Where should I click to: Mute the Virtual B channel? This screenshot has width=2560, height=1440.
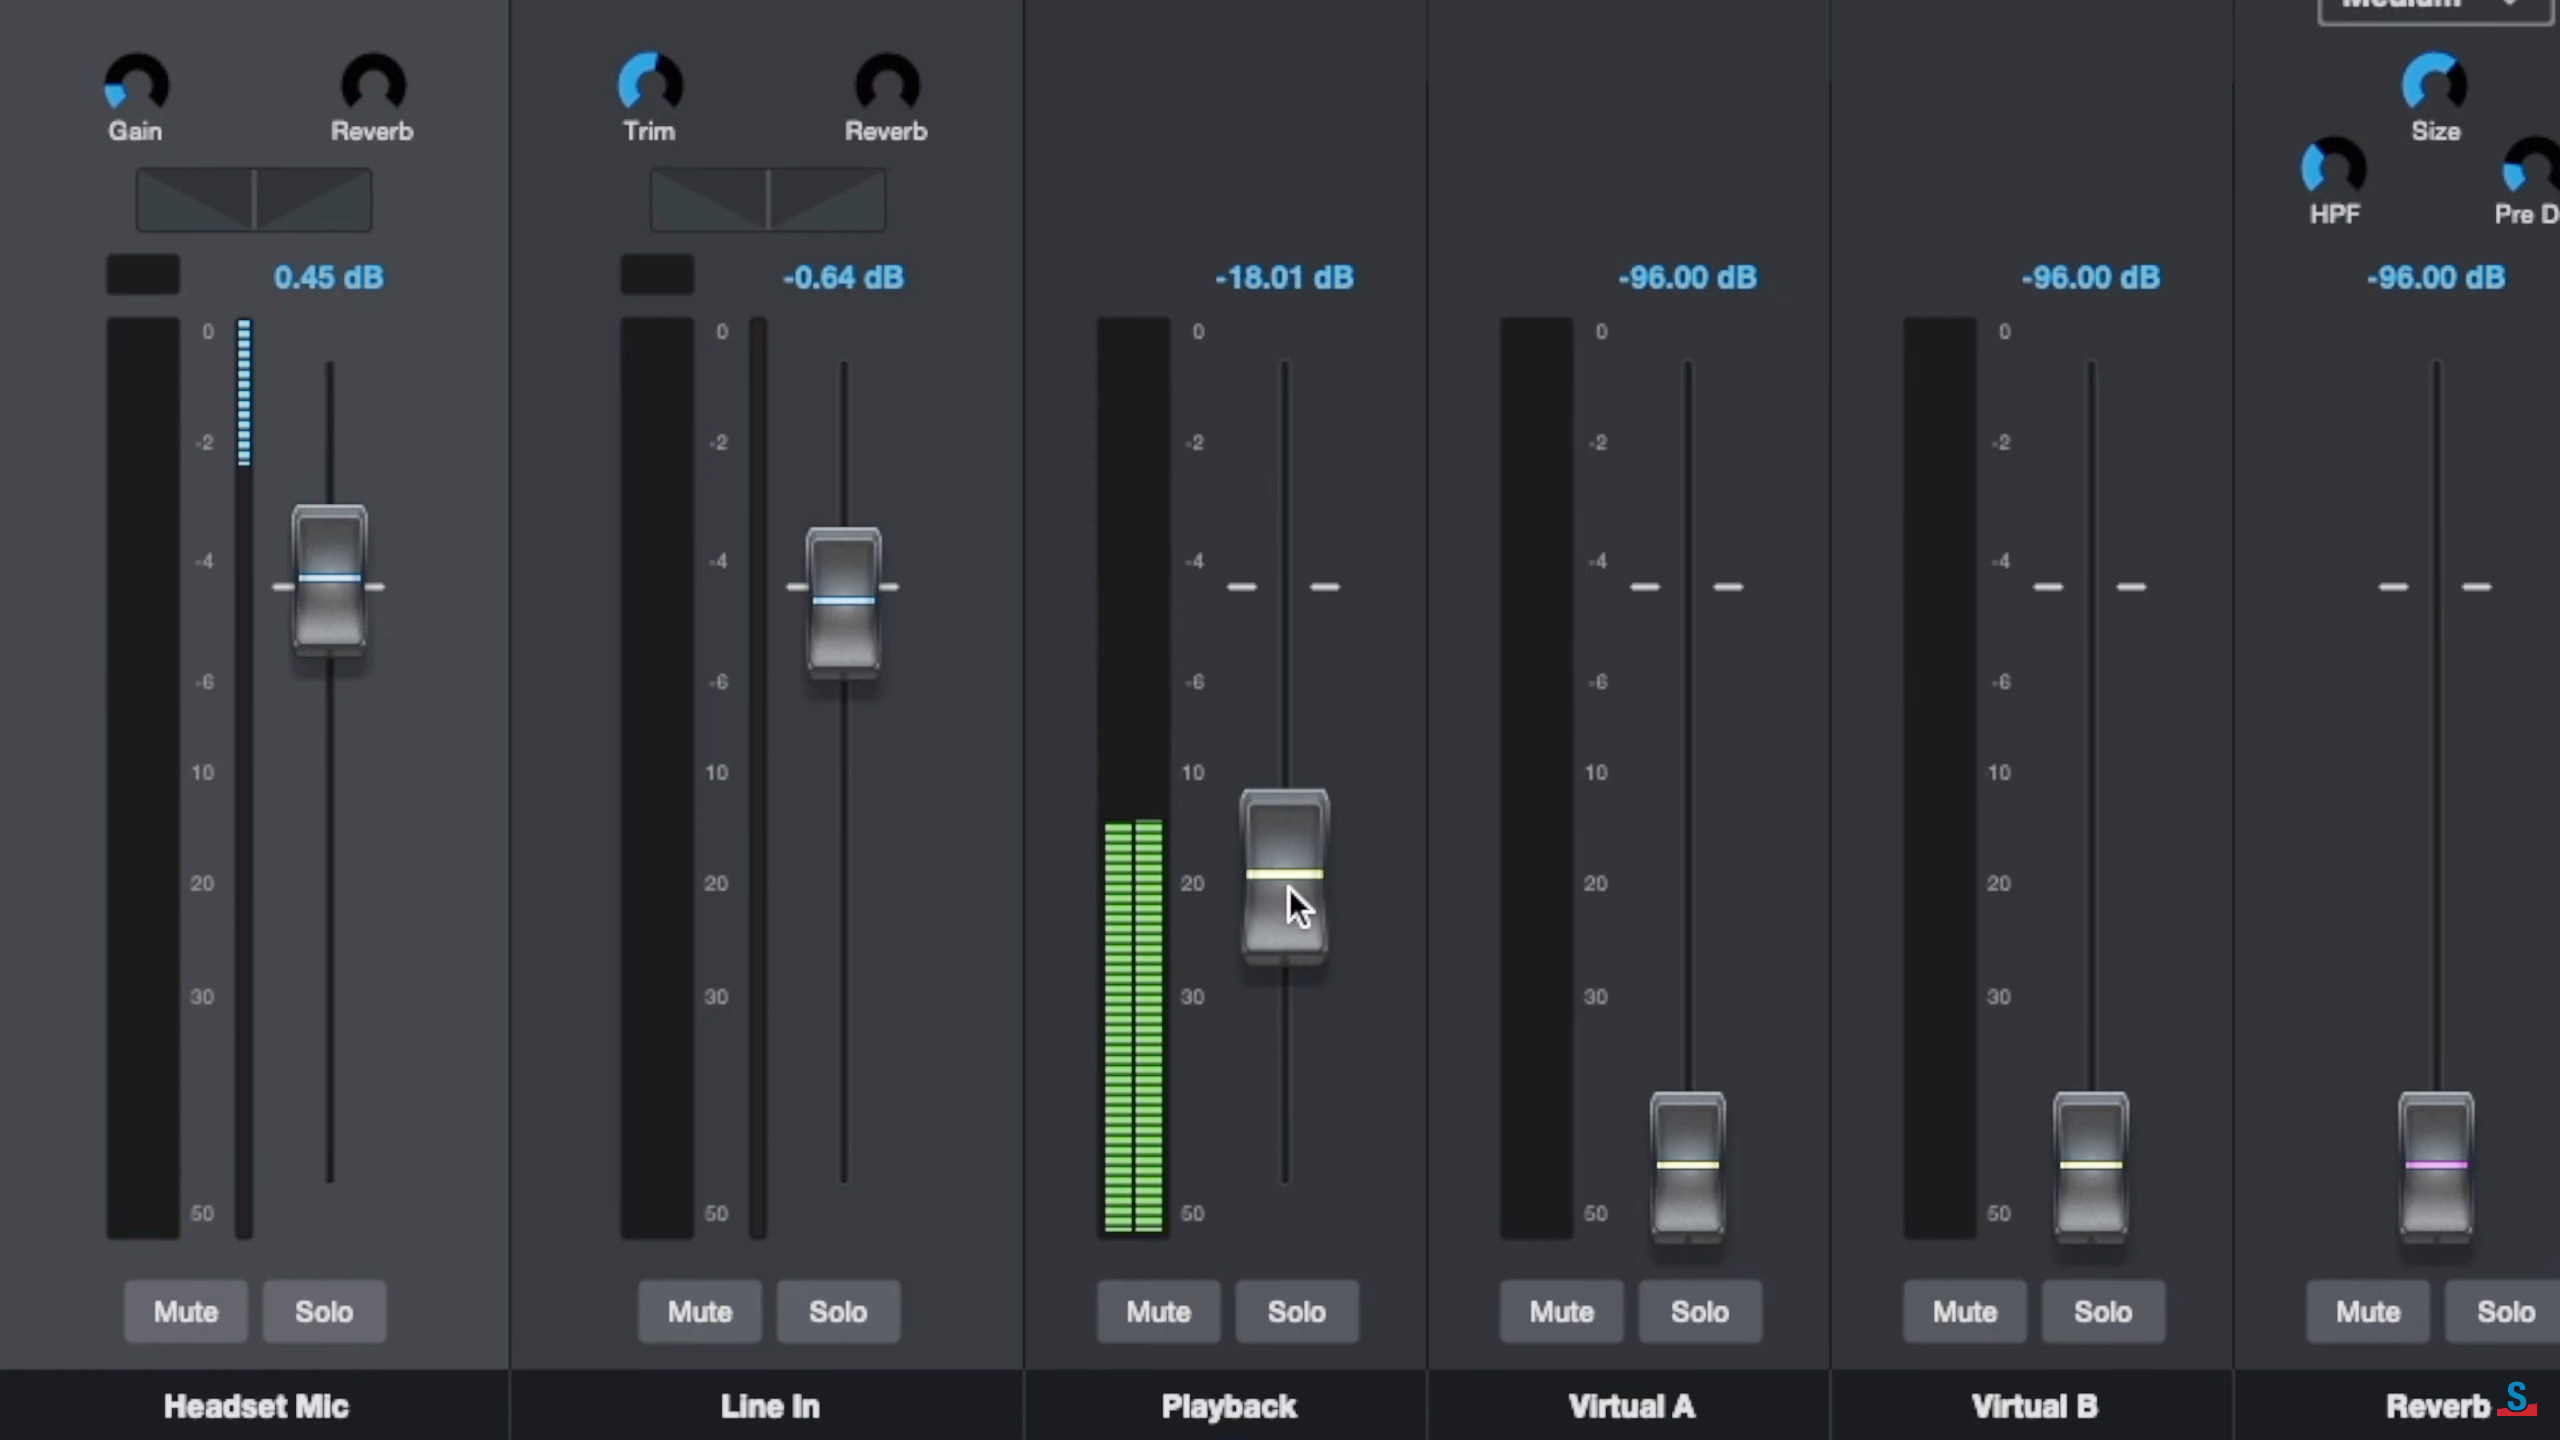pyautogui.click(x=1964, y=1311)
